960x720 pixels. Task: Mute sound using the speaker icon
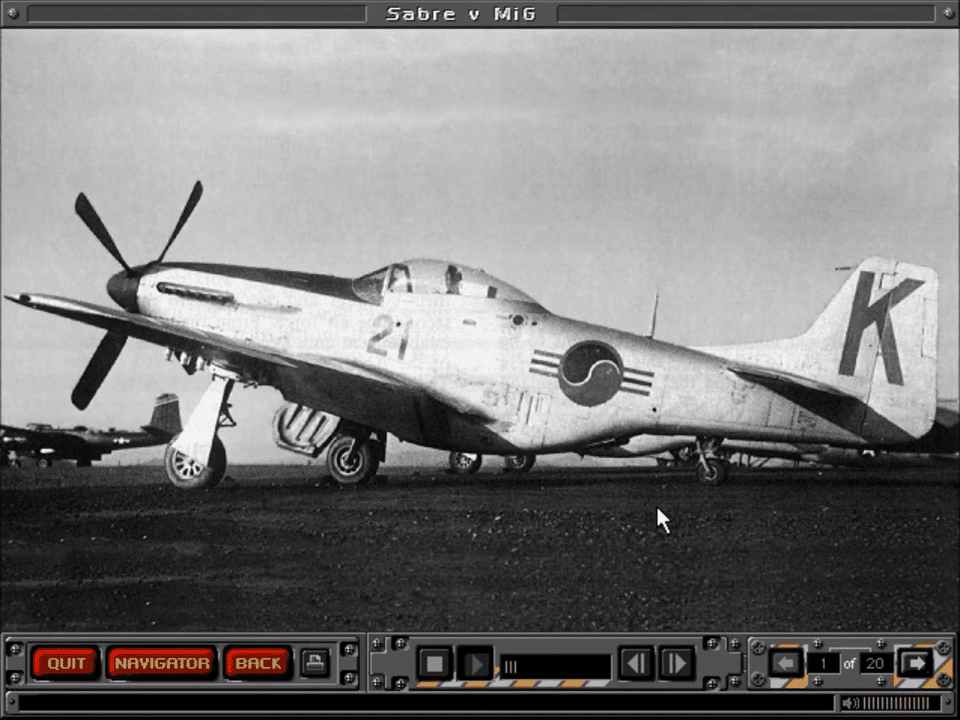pos(850,703)
